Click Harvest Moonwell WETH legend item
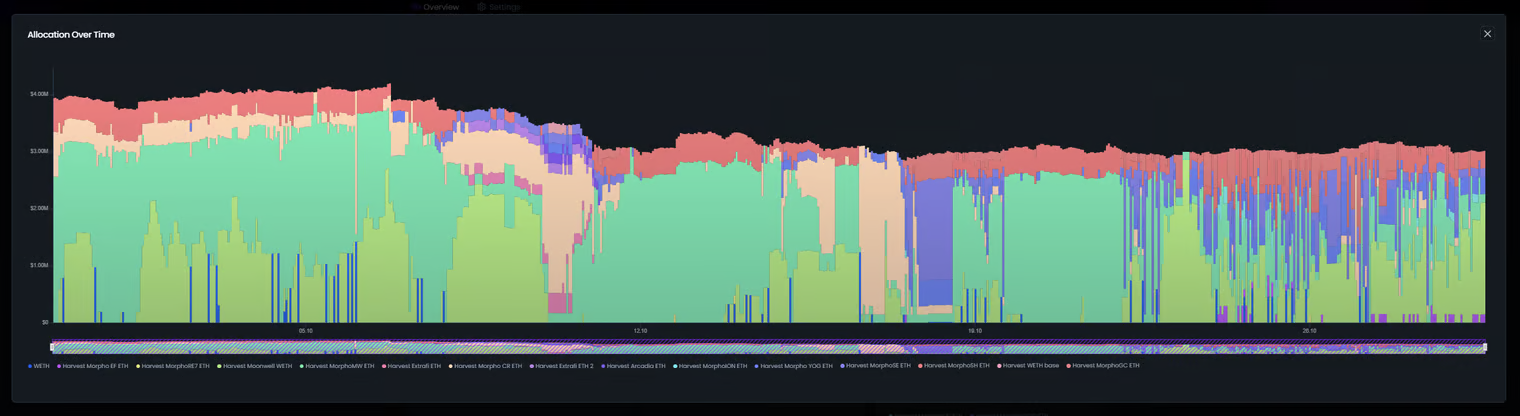This screenshot has height=416, width=1520. [257, 366]
